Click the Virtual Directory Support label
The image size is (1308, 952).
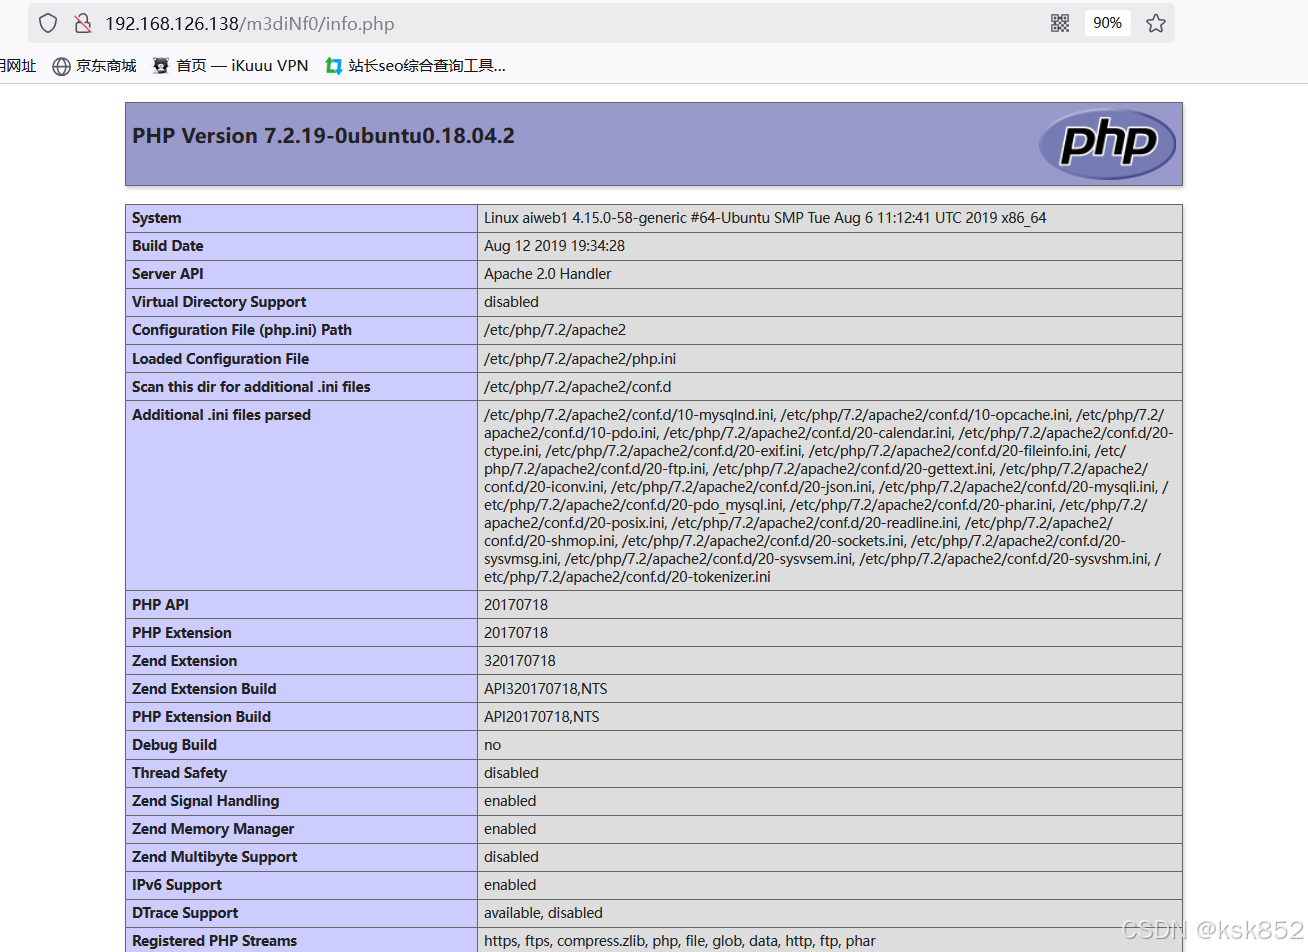[x=219, y=302]
